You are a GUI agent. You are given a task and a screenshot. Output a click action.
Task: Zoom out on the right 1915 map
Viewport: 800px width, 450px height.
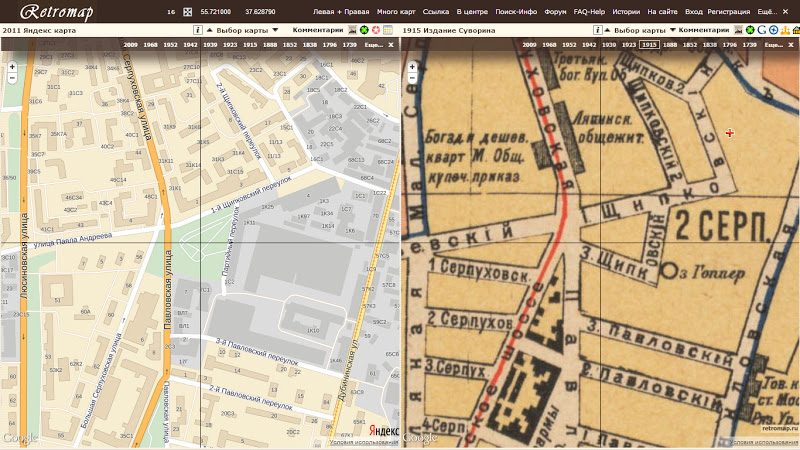(x=412, y=78)
